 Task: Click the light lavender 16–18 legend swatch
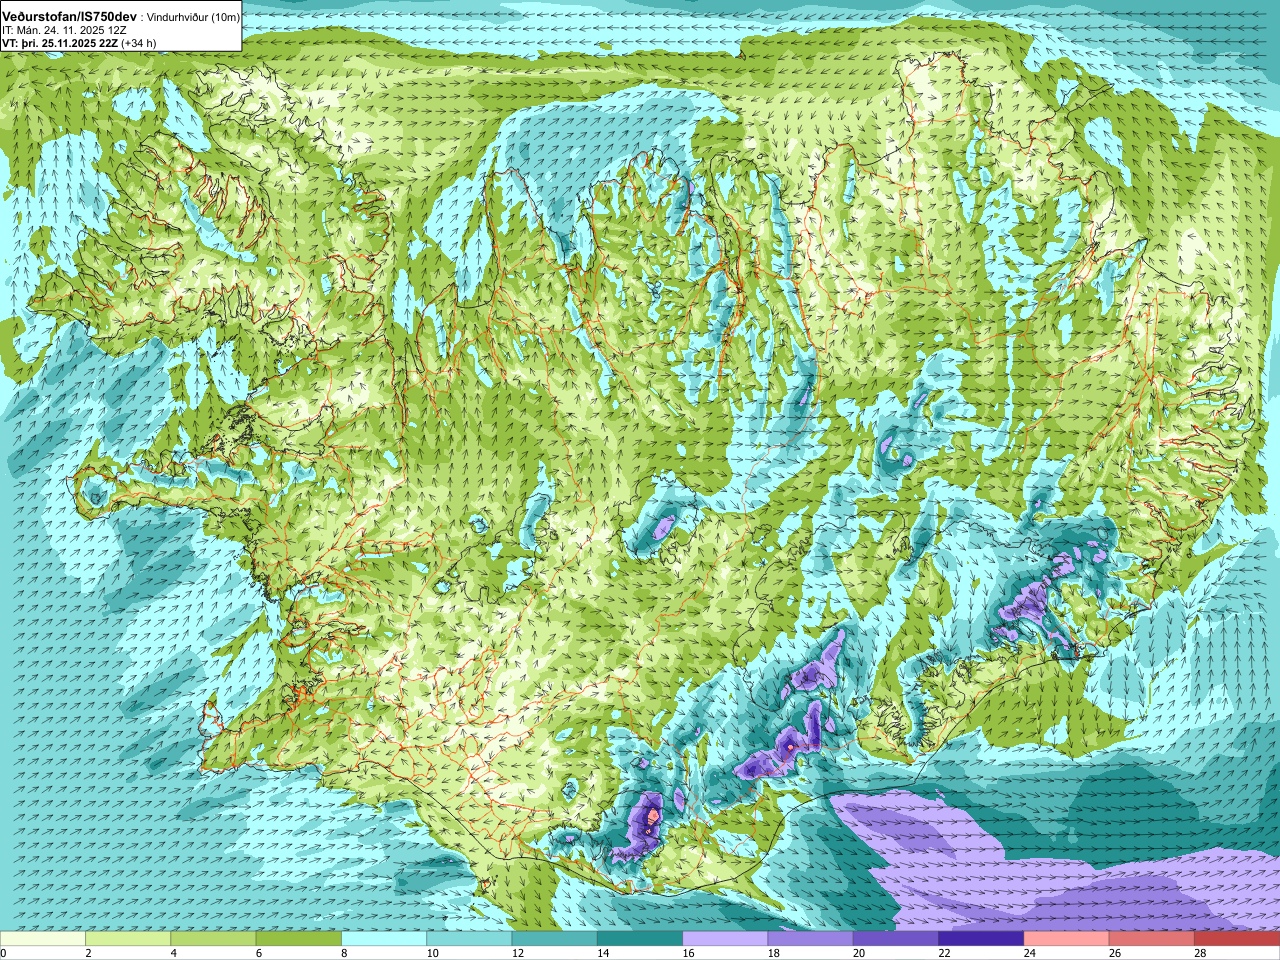[725, 939]
